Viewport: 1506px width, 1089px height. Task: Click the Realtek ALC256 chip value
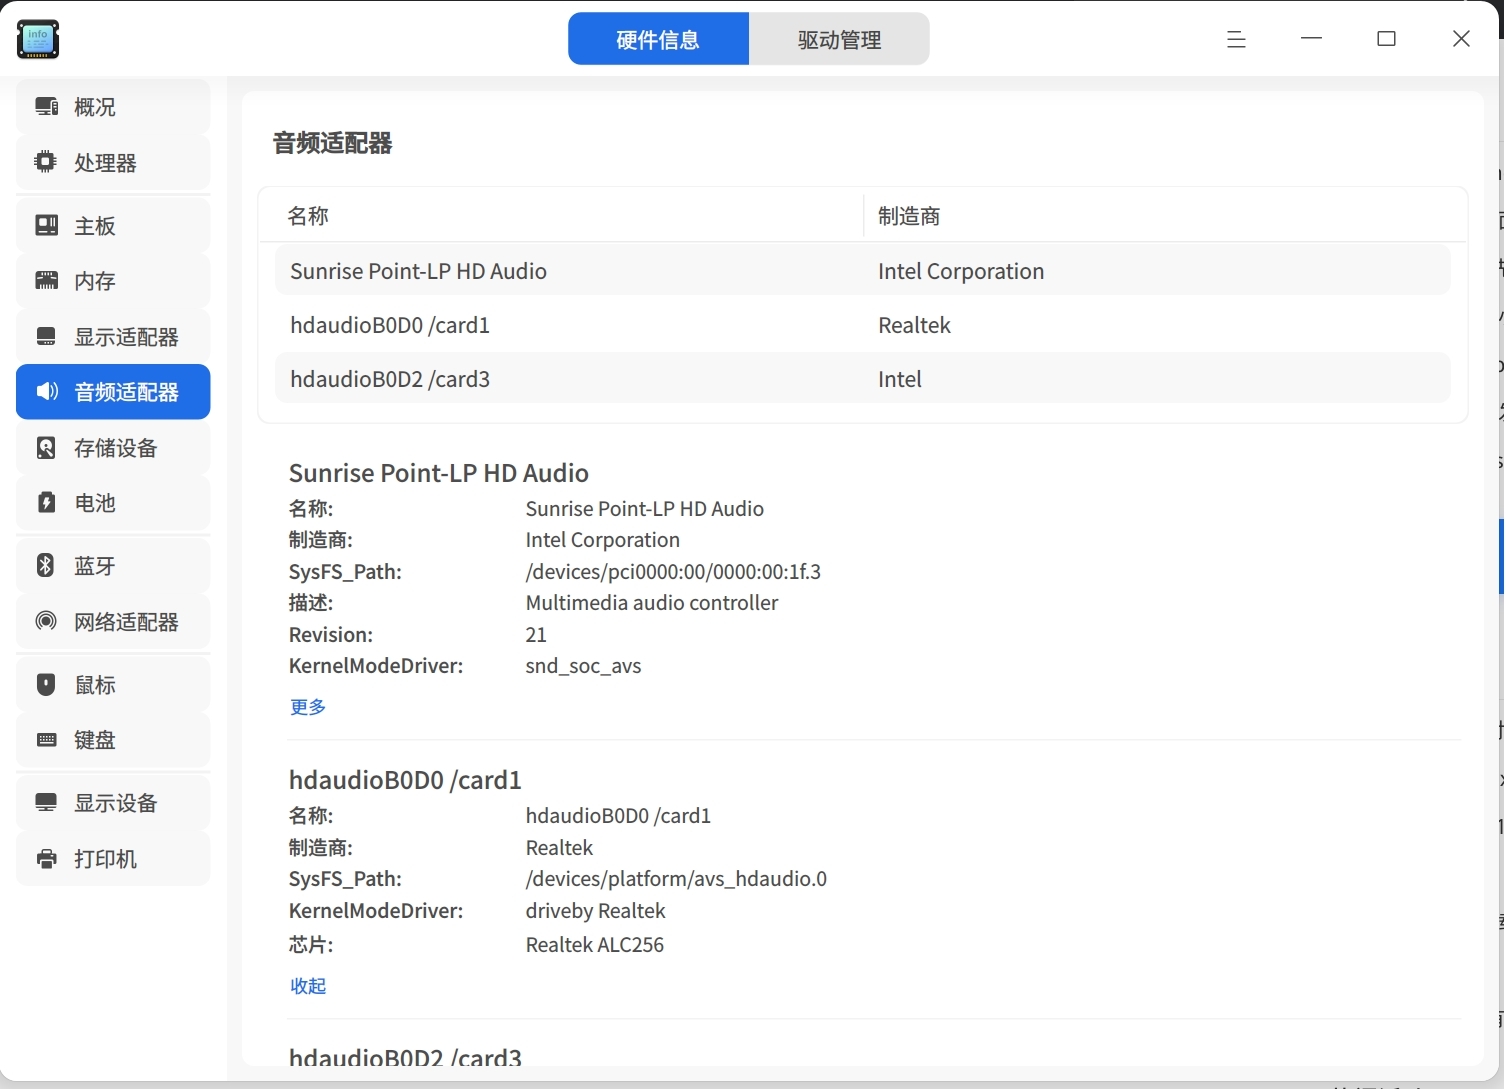coord(595,945)
